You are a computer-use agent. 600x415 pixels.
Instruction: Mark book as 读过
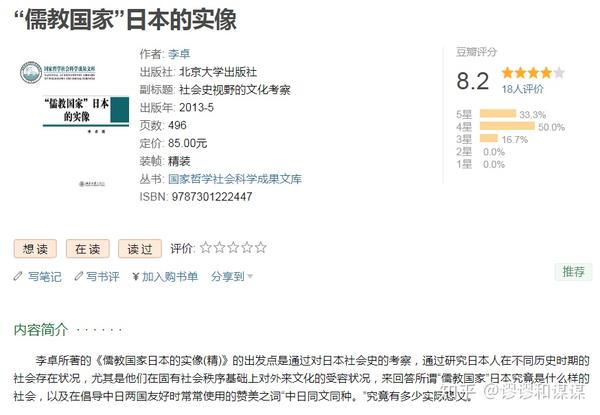pyautogui.click(x=140, y=249)
